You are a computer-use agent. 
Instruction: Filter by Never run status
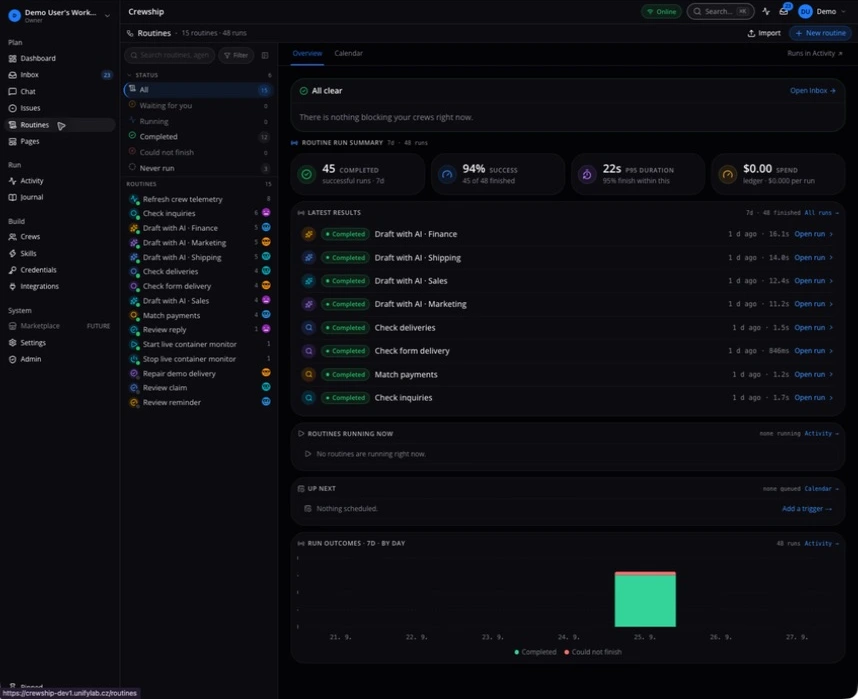click(199, 168)
